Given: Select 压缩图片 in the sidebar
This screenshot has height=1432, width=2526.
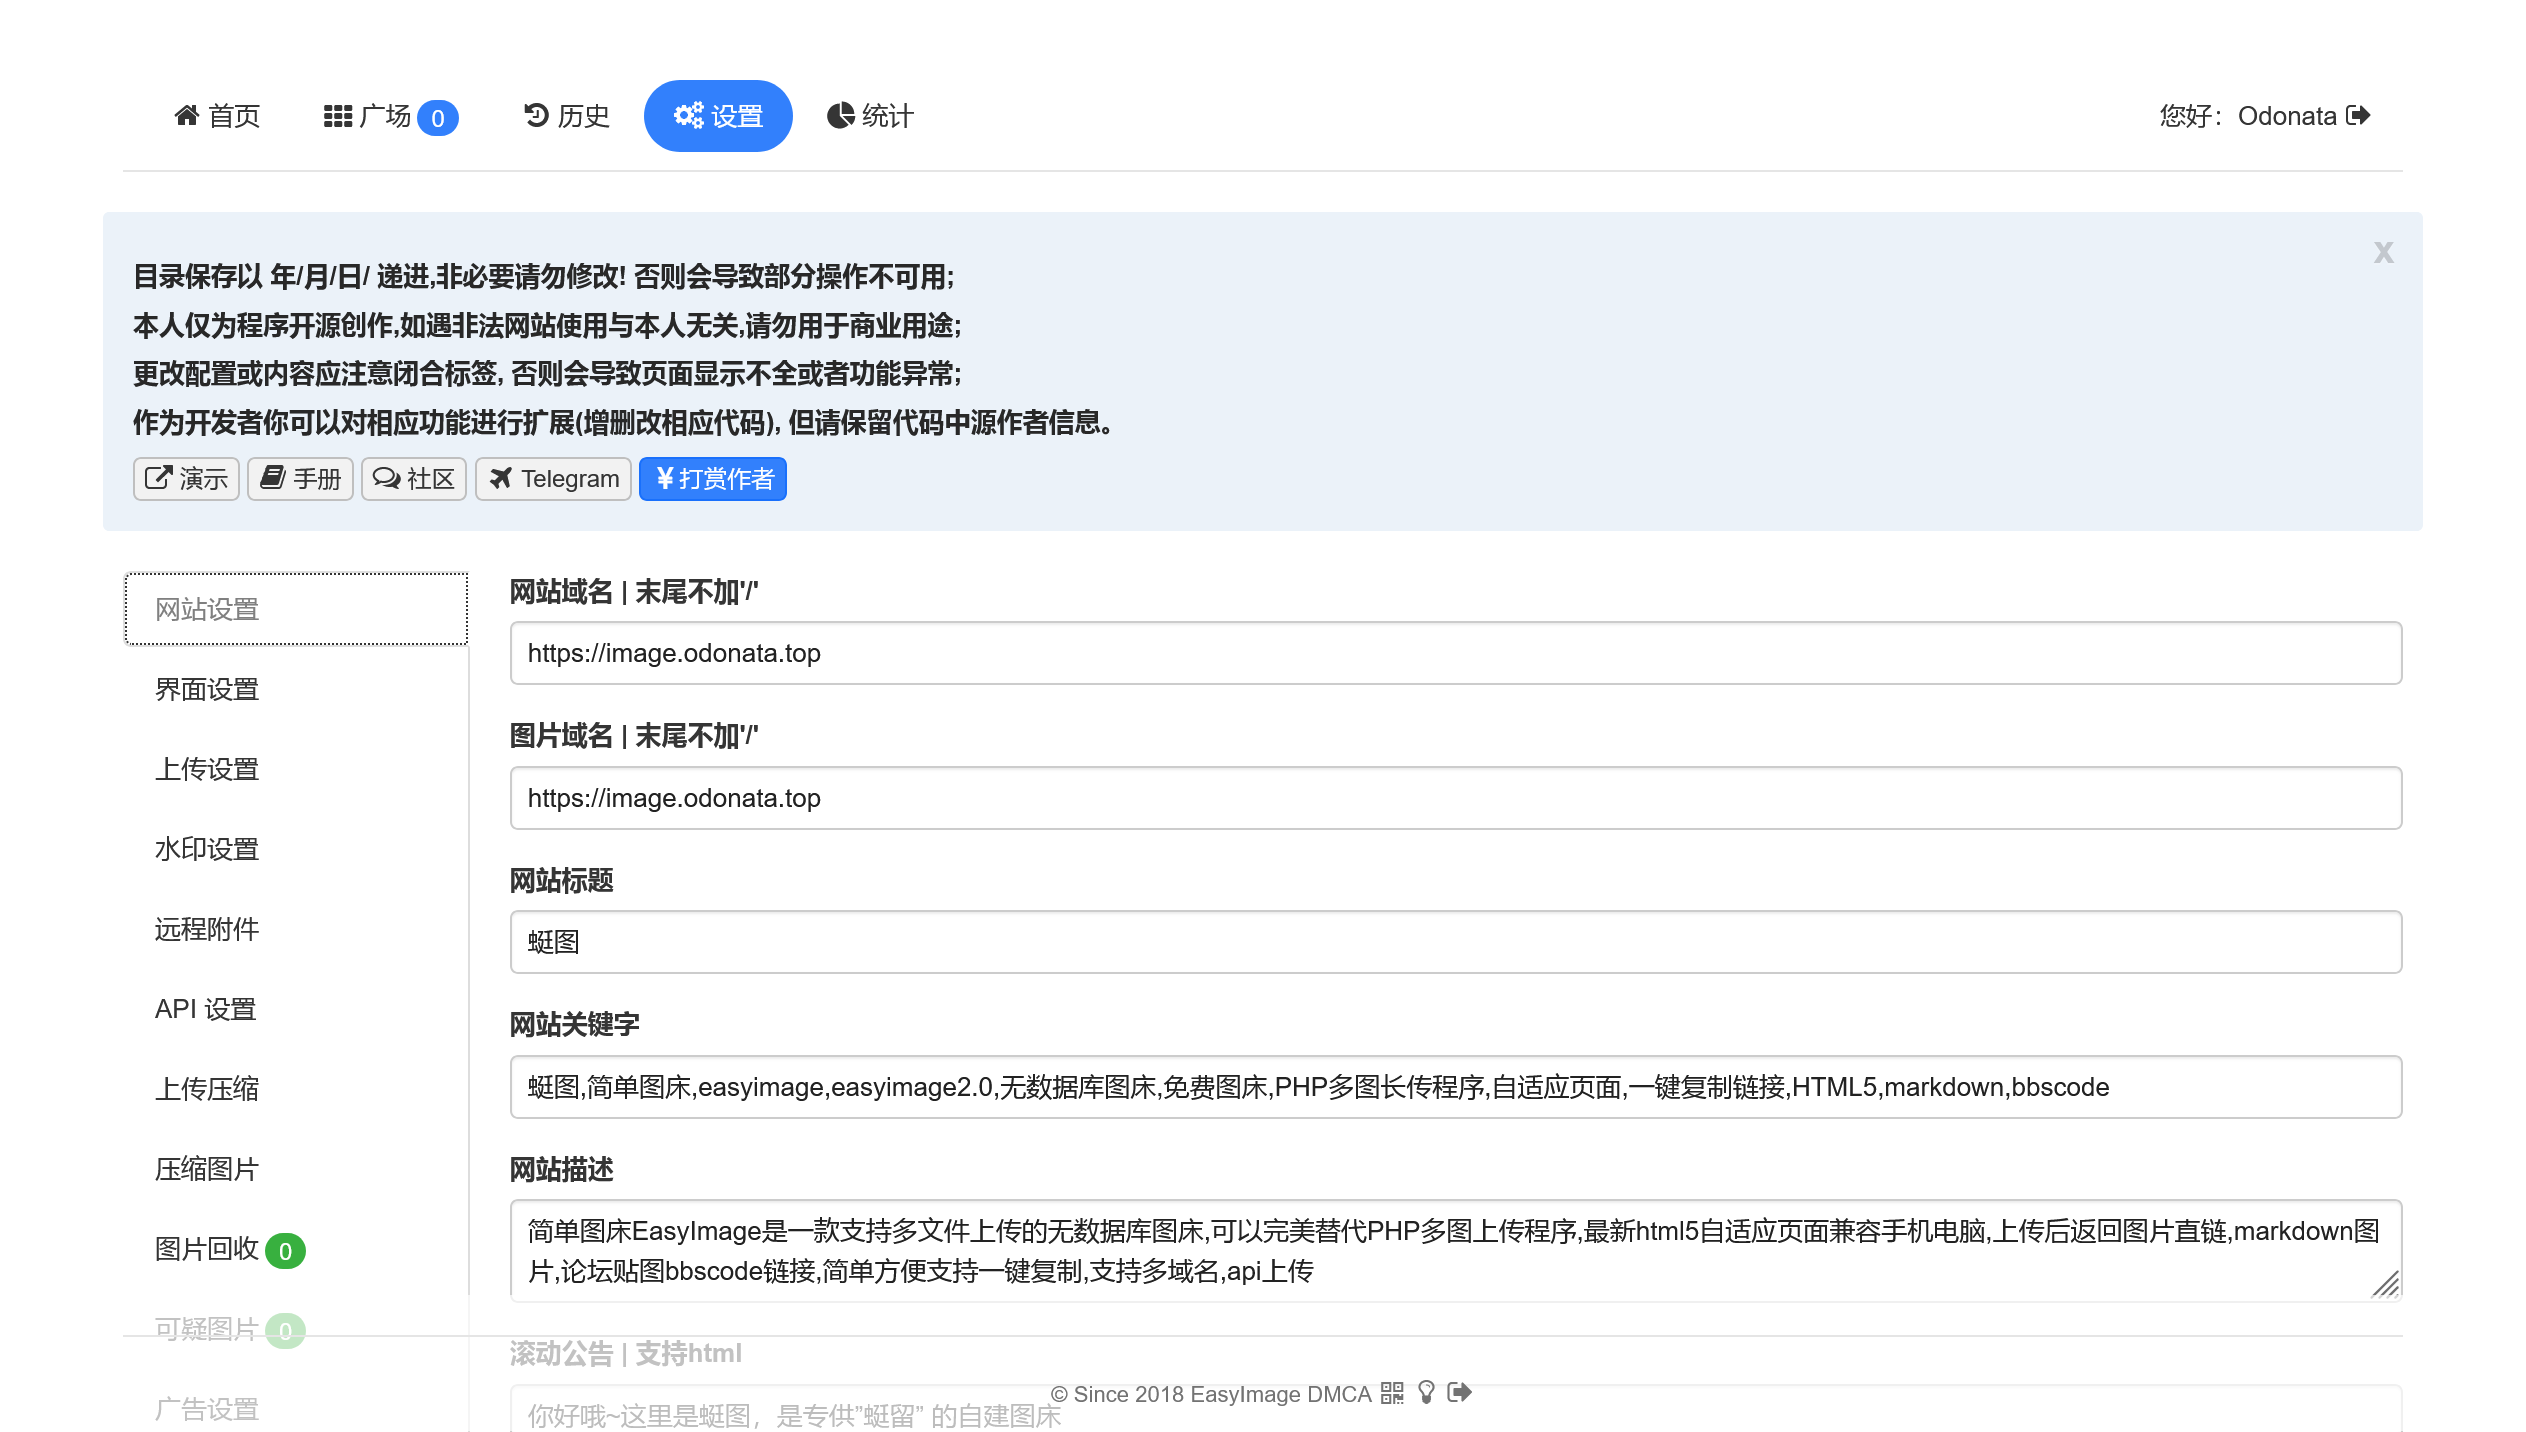Looking at the screenshot, I should coord(296,1169).
